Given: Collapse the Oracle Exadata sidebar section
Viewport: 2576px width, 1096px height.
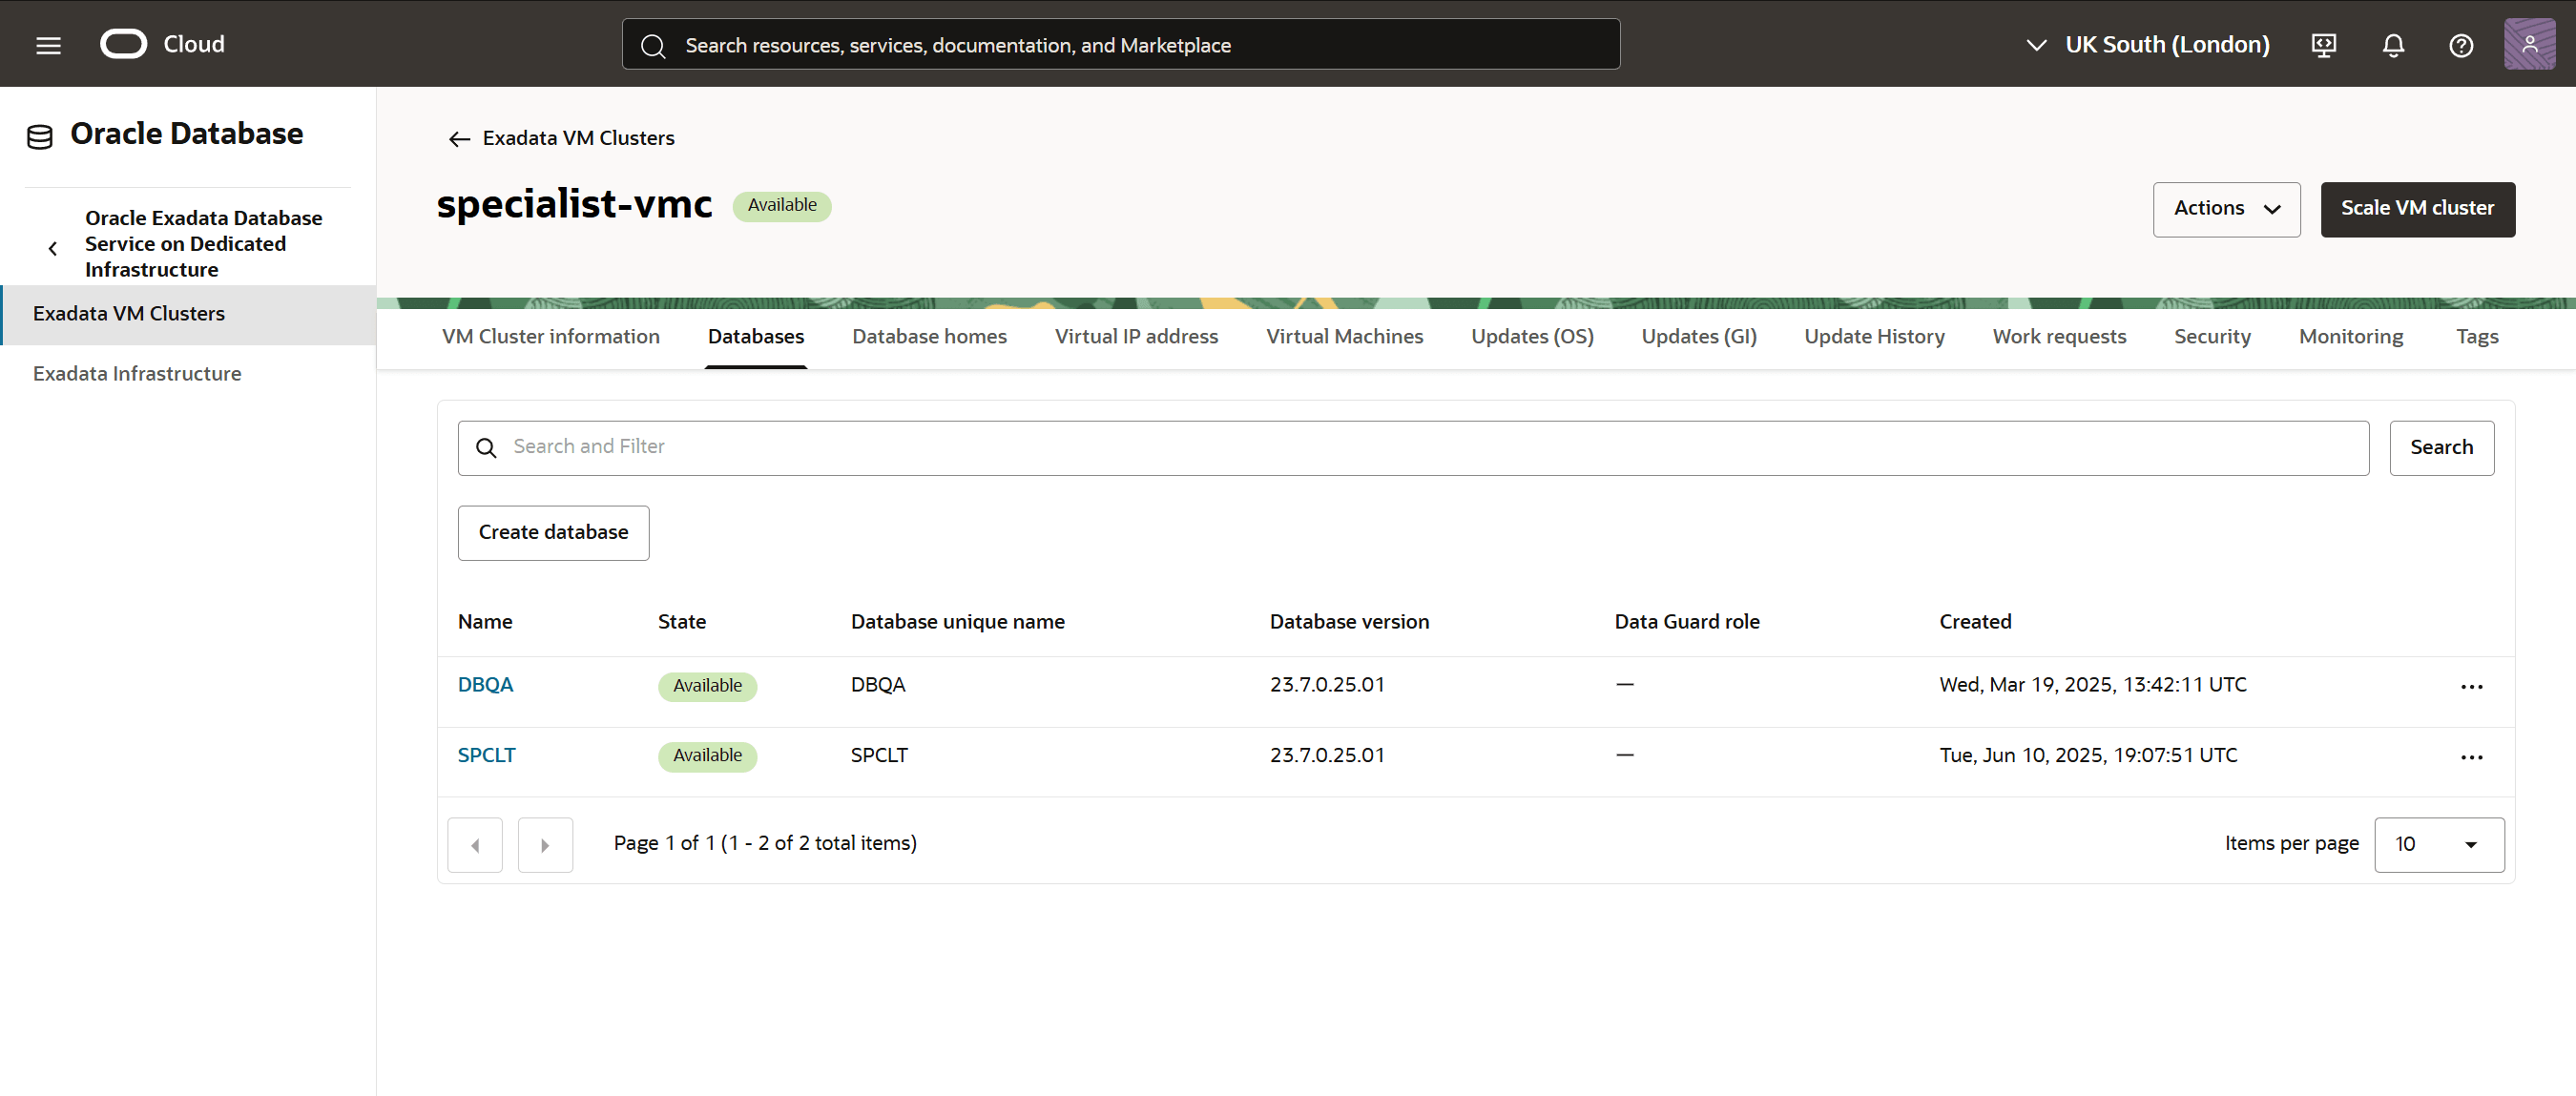Looking at the screenshot, I should tap(52, 247).
